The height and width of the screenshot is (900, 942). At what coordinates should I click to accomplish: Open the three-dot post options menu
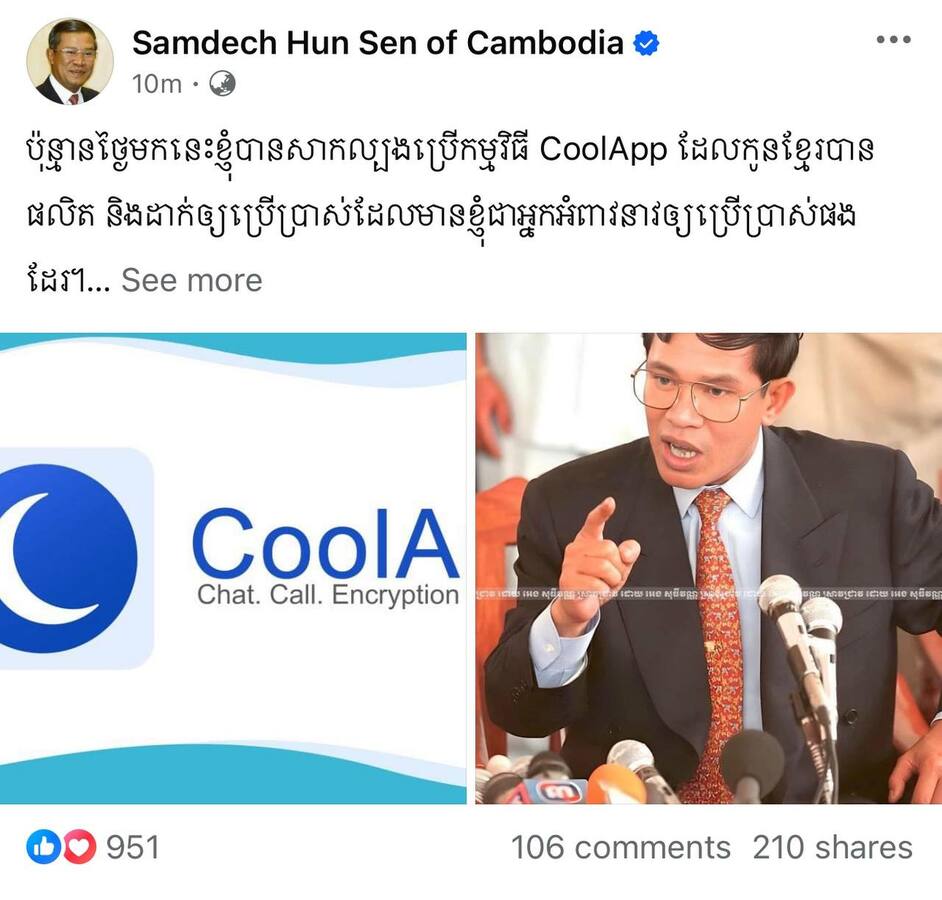tap(893, 40)
